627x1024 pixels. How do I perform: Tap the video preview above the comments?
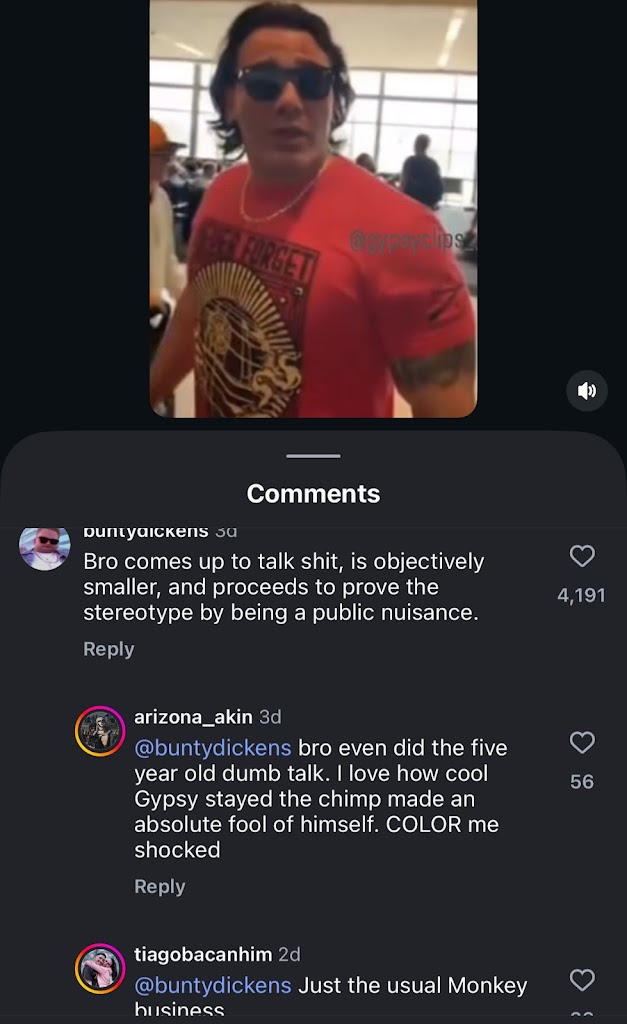point(313,208)
